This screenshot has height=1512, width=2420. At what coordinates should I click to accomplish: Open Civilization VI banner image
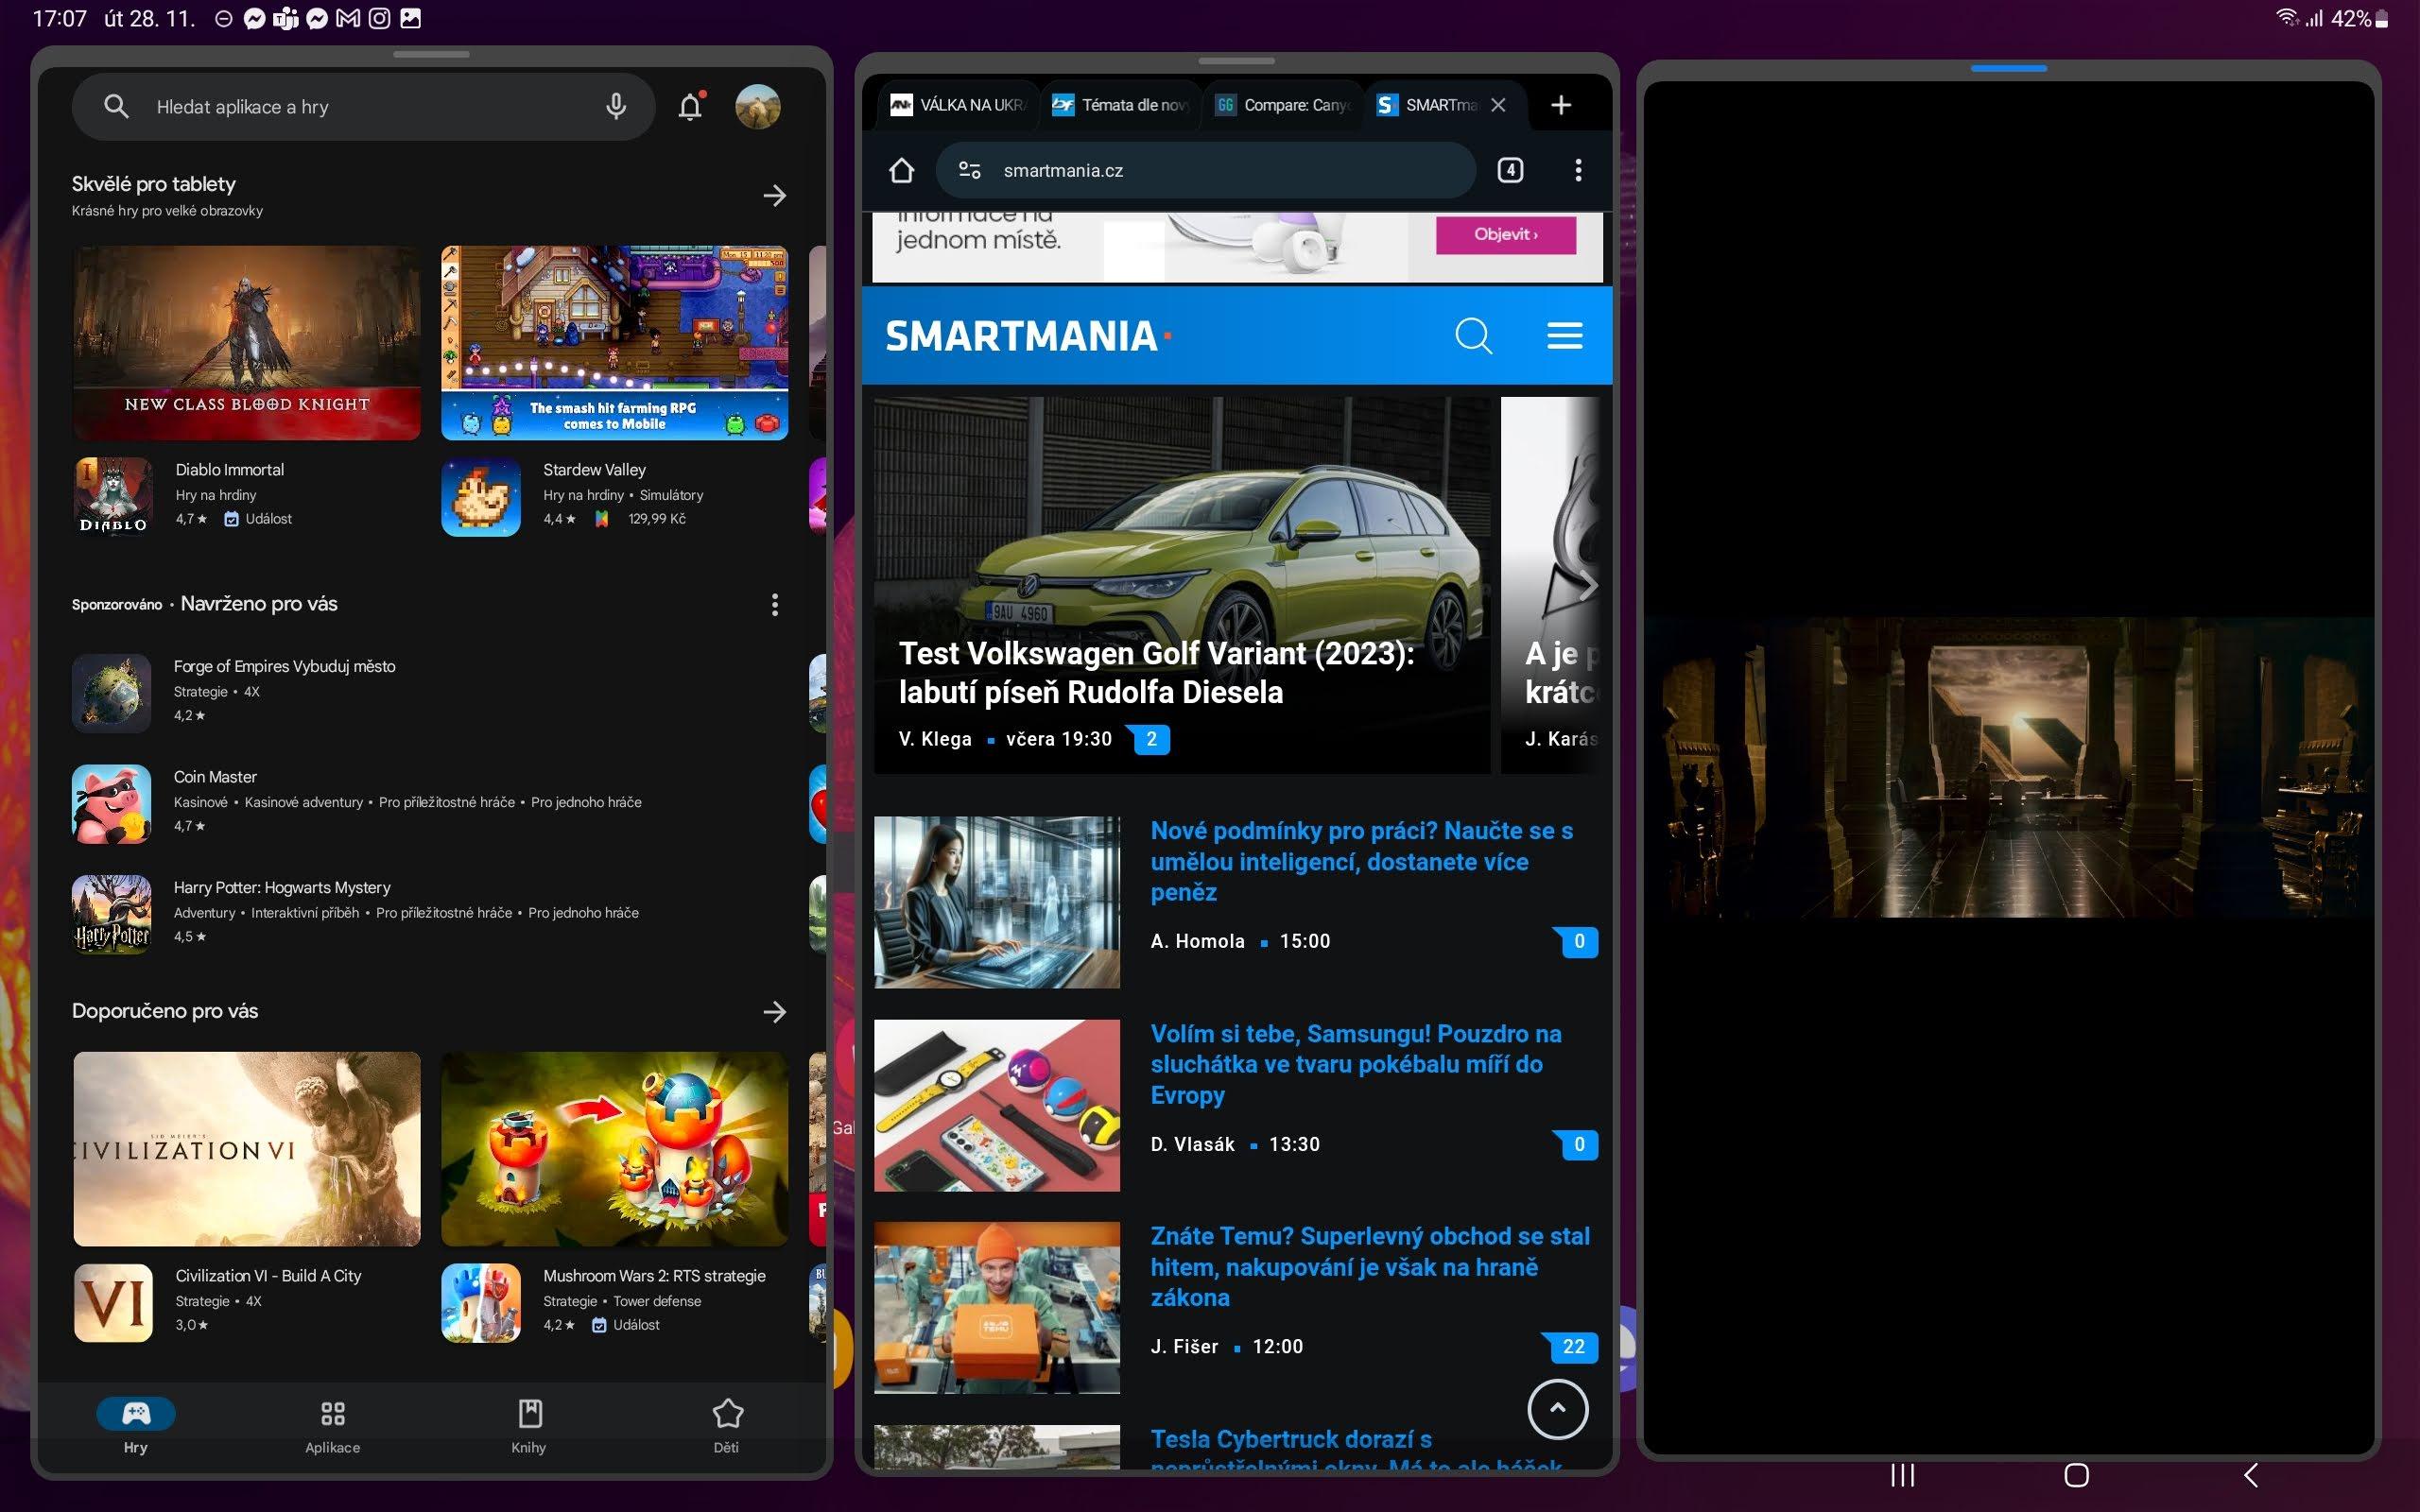click(247, 1149)
